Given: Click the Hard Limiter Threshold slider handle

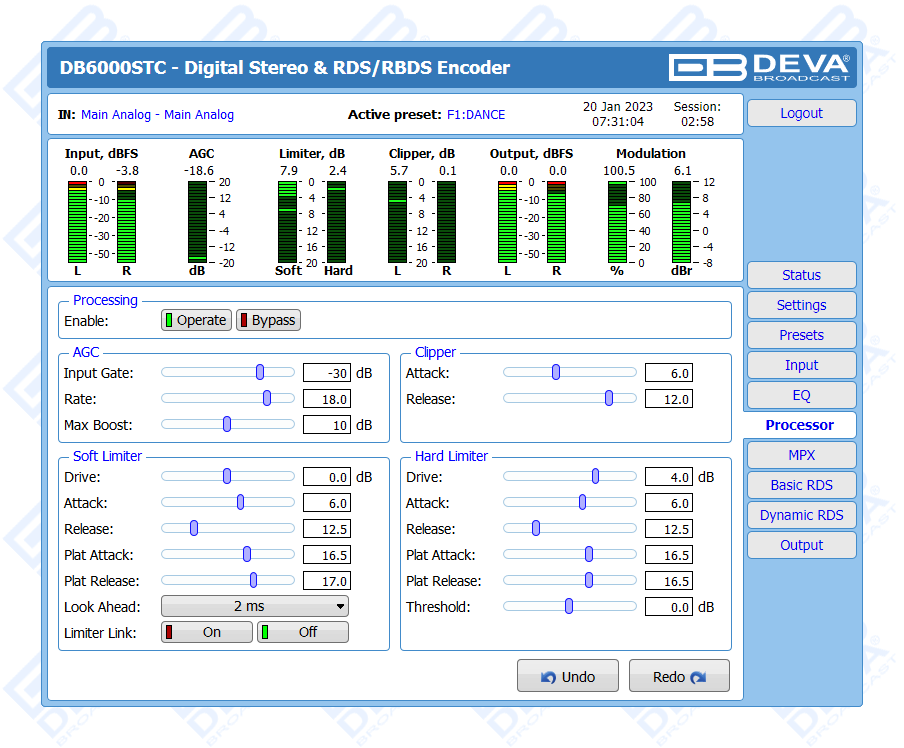Looking at the screenshot, I should coord(569,606).
